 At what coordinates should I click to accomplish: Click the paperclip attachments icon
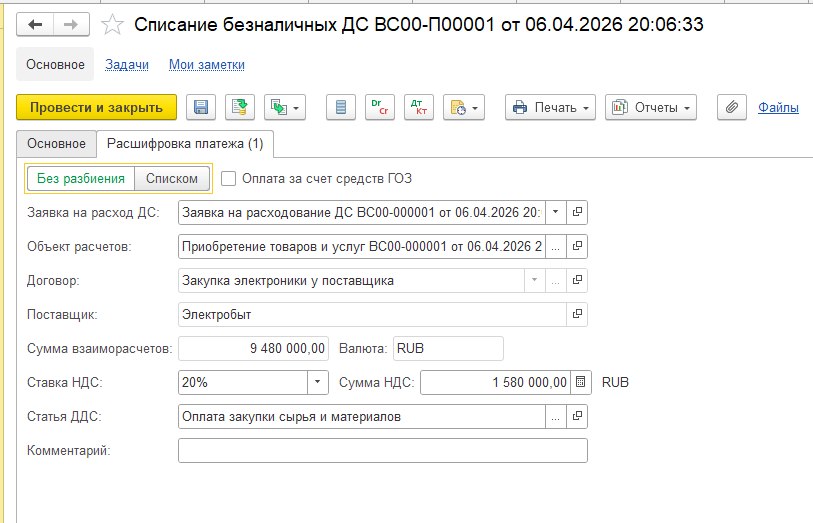tap(733, 107)
